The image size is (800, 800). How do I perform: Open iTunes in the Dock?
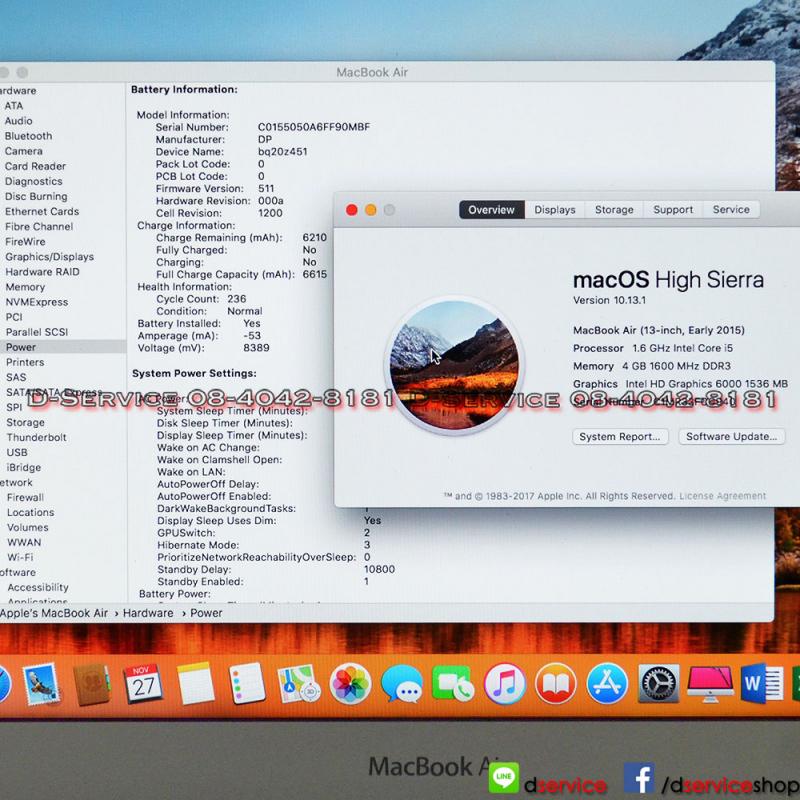coord(505,684)
